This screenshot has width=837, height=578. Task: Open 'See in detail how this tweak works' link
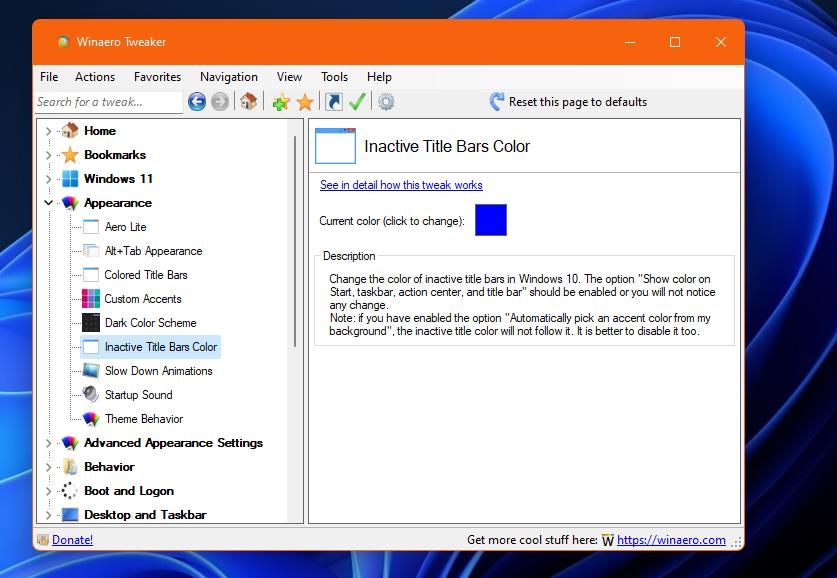(401, 185)
